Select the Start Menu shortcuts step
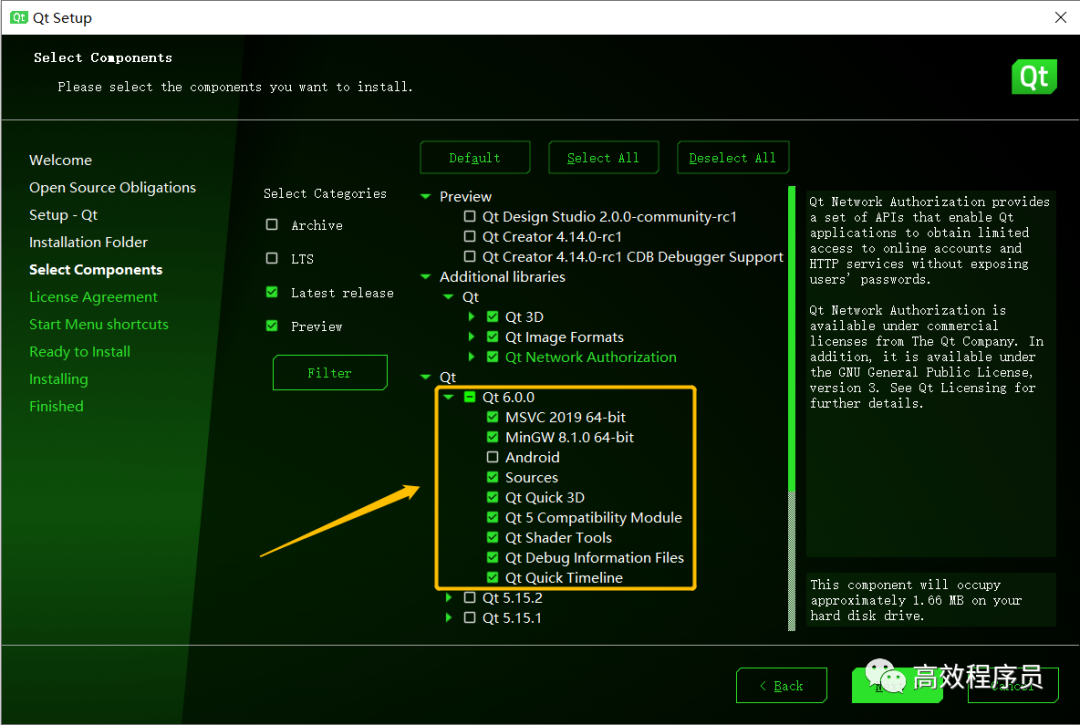Screen dimensions: 1080x725 point(98,324)
